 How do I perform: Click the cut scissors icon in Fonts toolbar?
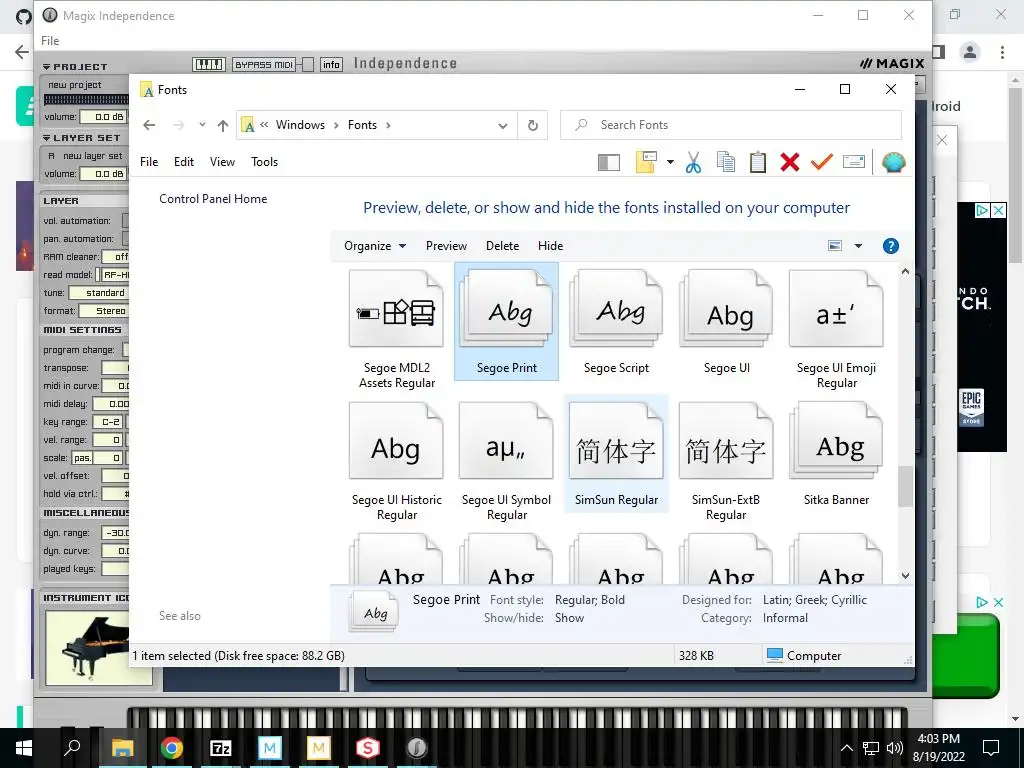pos(694,162)
